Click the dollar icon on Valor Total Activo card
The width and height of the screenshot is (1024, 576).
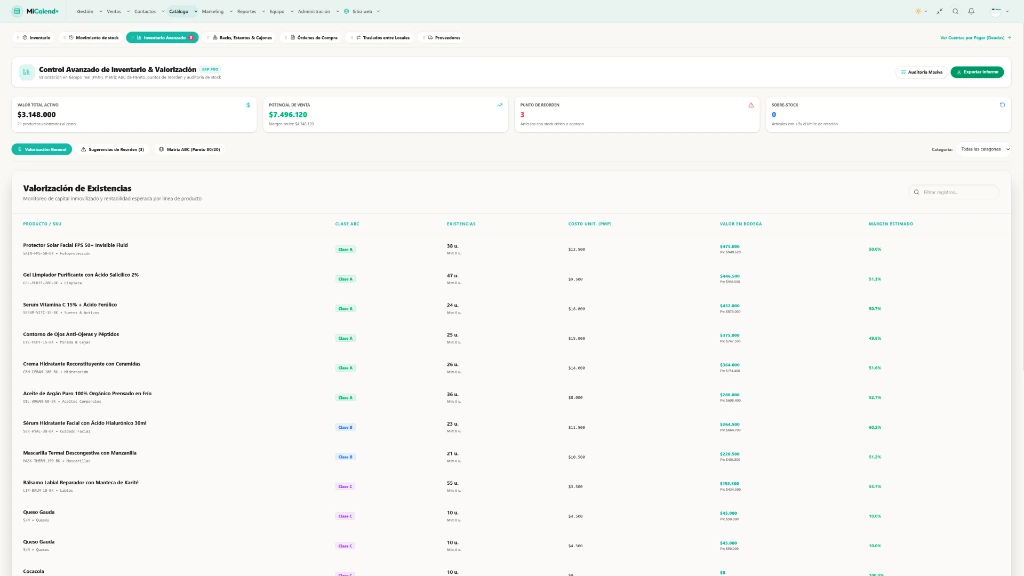[x=248, y=105]
